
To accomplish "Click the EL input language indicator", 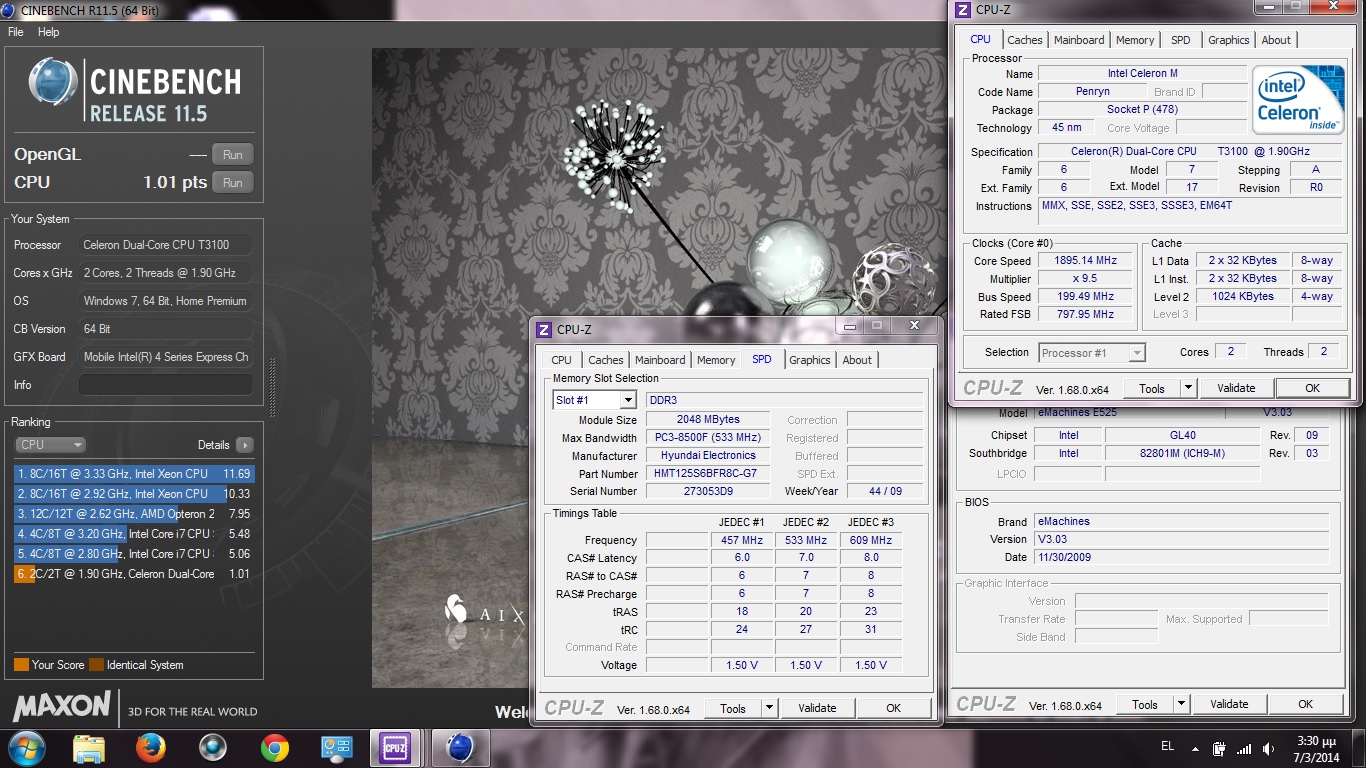I will (x=1167, y=746).
